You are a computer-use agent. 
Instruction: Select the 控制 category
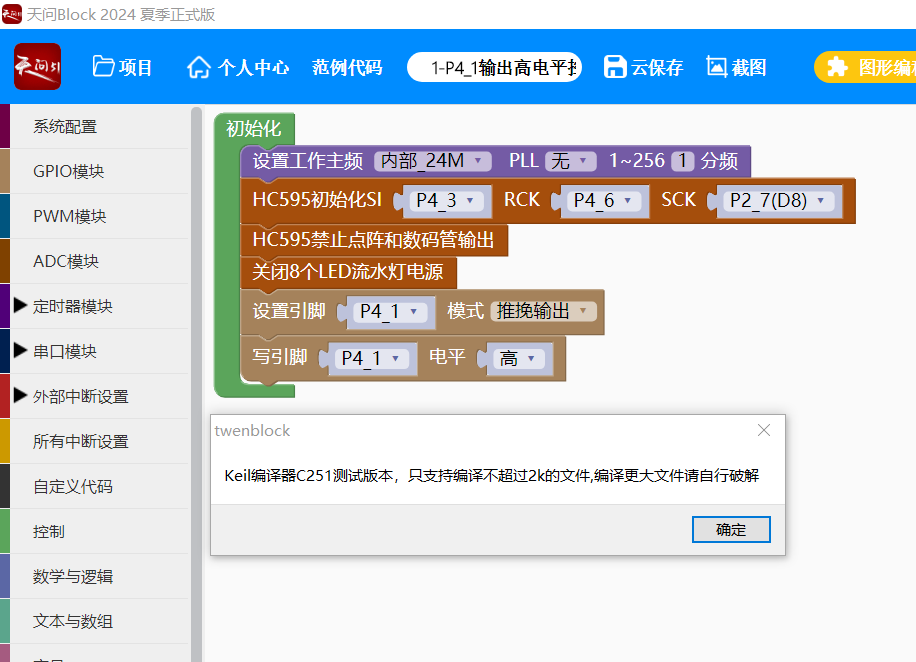click(95, 531)
